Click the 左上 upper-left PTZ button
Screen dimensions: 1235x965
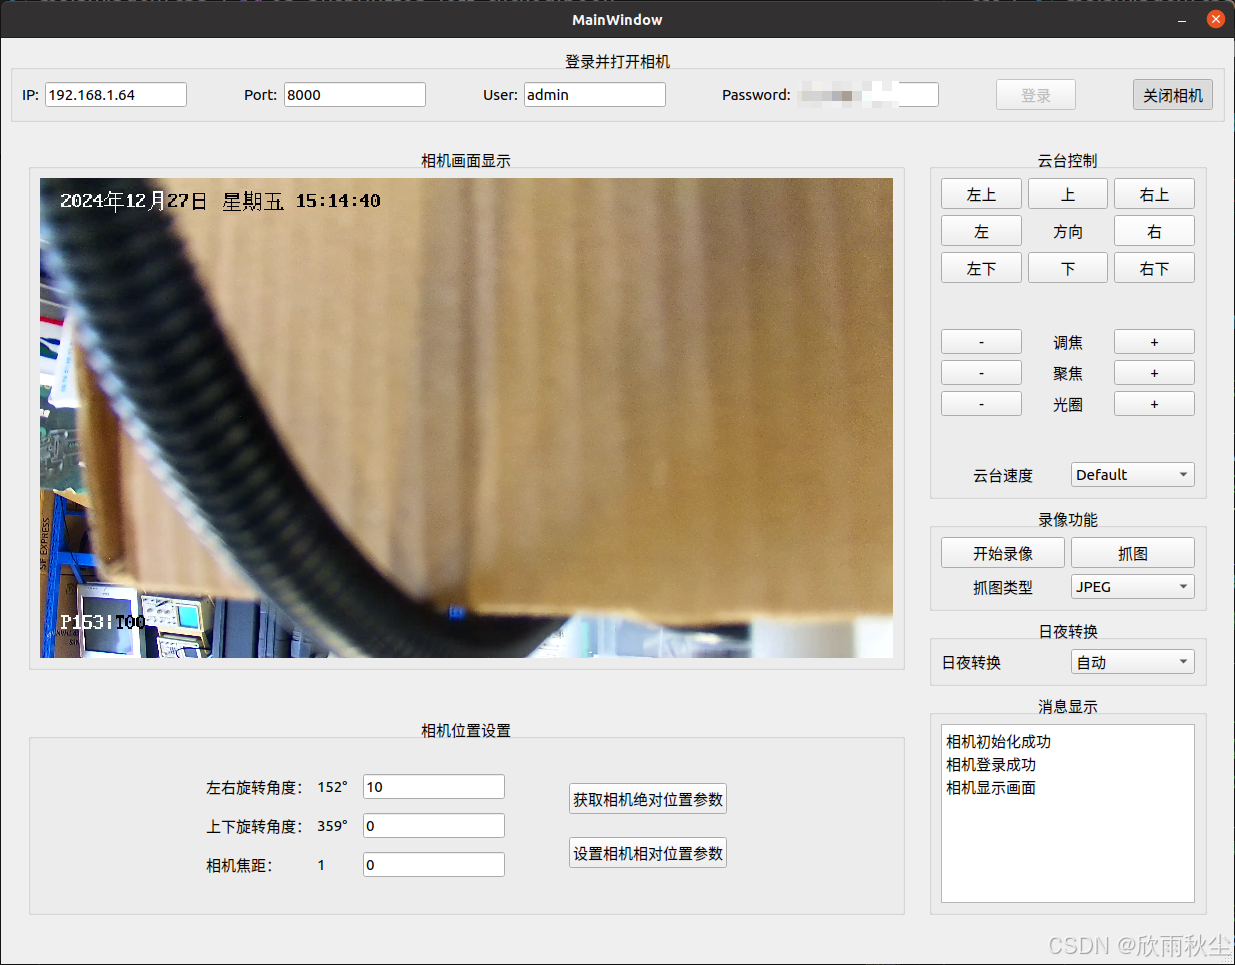980,194
